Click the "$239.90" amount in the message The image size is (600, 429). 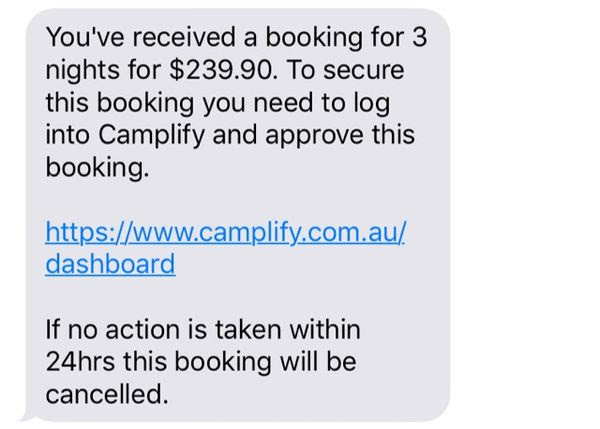(222, 70)
